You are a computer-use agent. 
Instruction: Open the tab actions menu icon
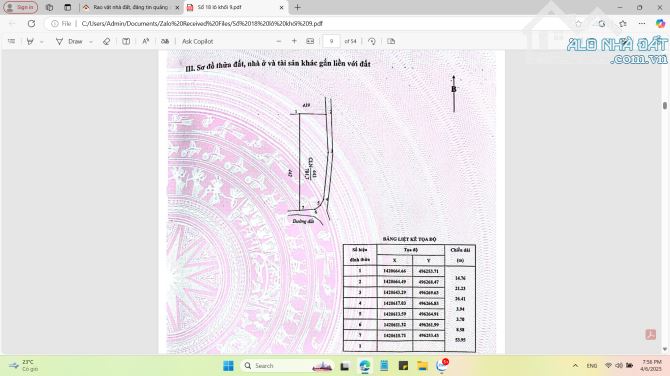68,7
